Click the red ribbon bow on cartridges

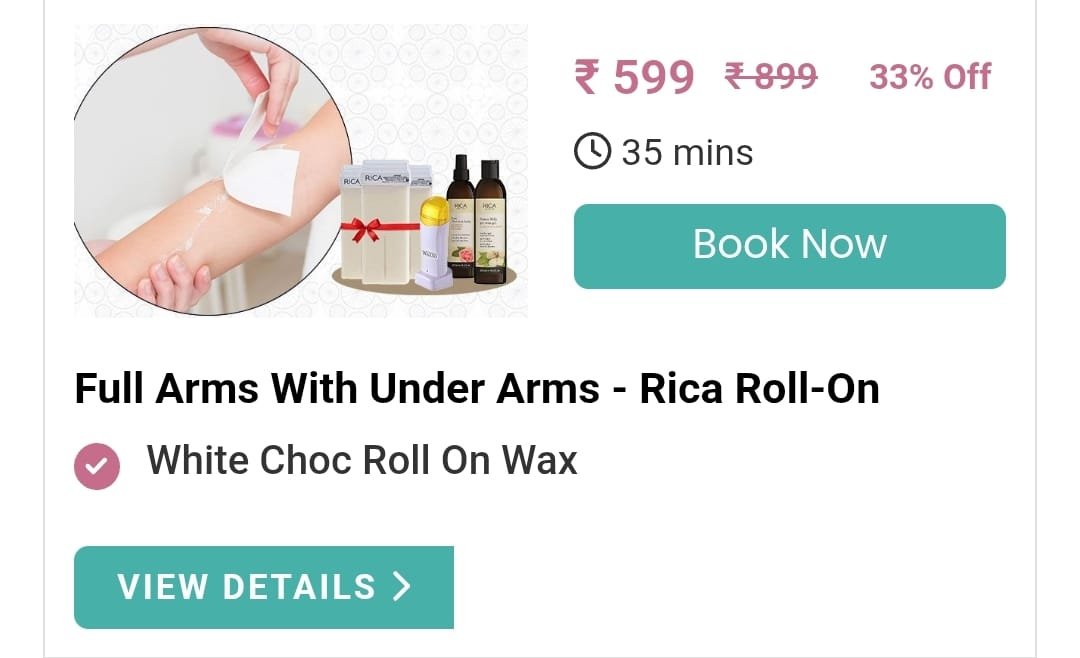click(364, 229)
